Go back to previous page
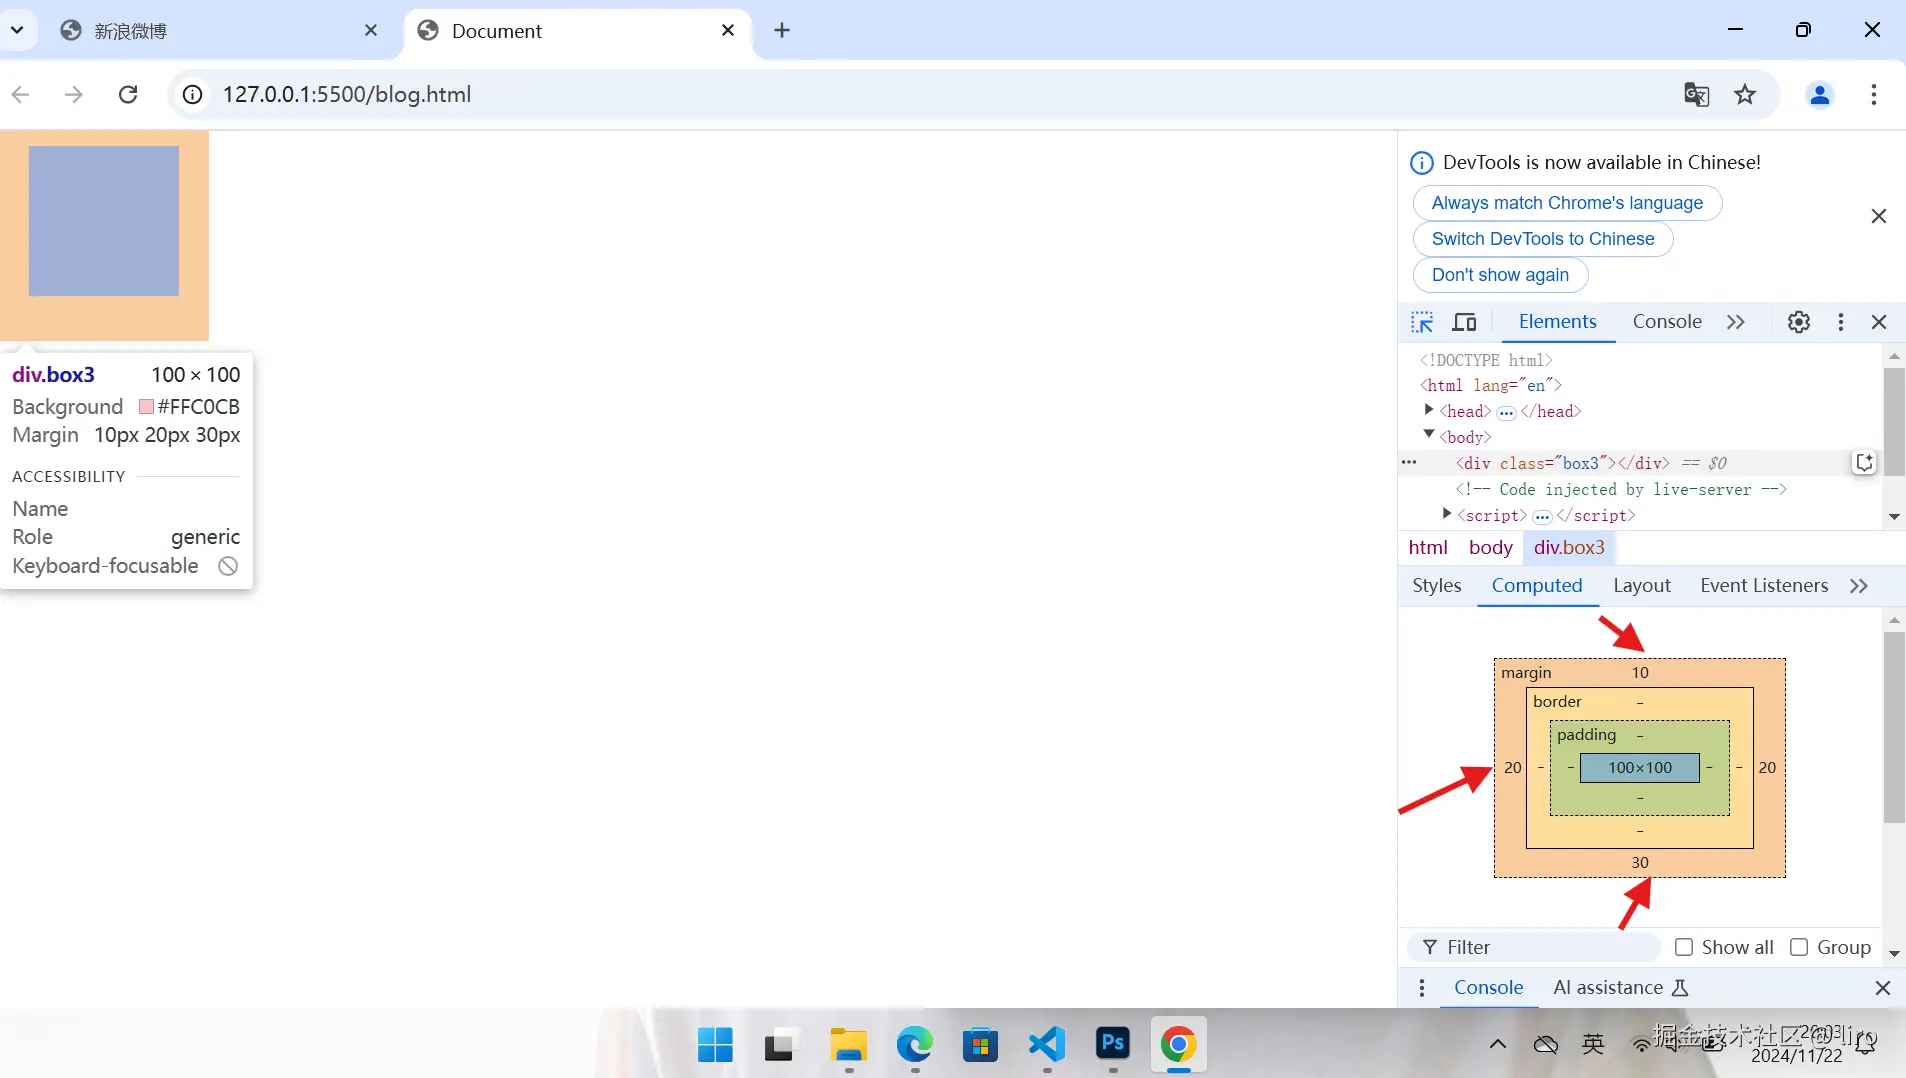 pos(21,94)
